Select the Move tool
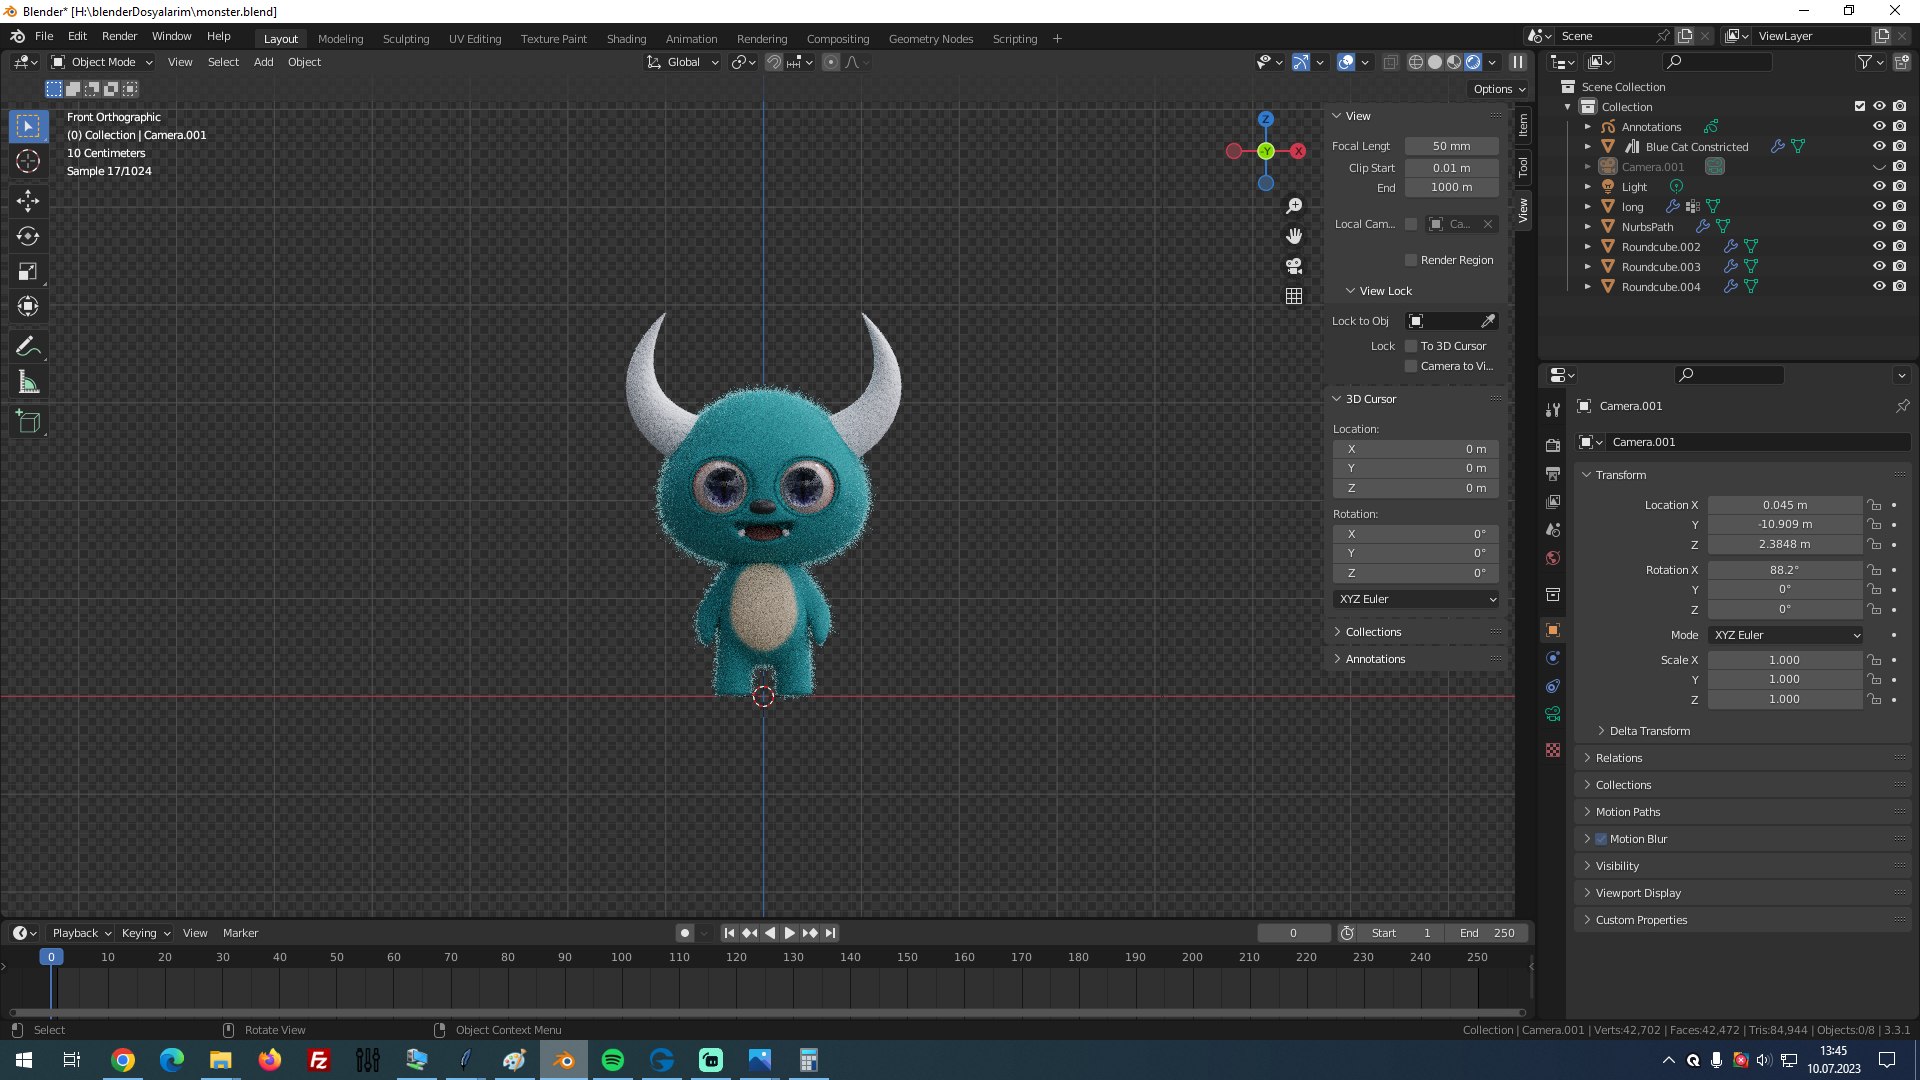1920x1080 pixels. [x=28, y=201]
